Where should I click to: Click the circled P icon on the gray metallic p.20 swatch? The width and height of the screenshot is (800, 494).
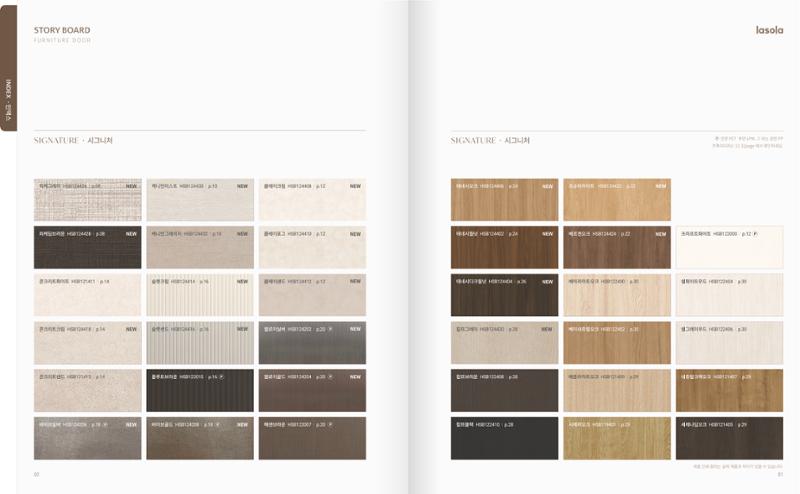[x=331, y=329]
